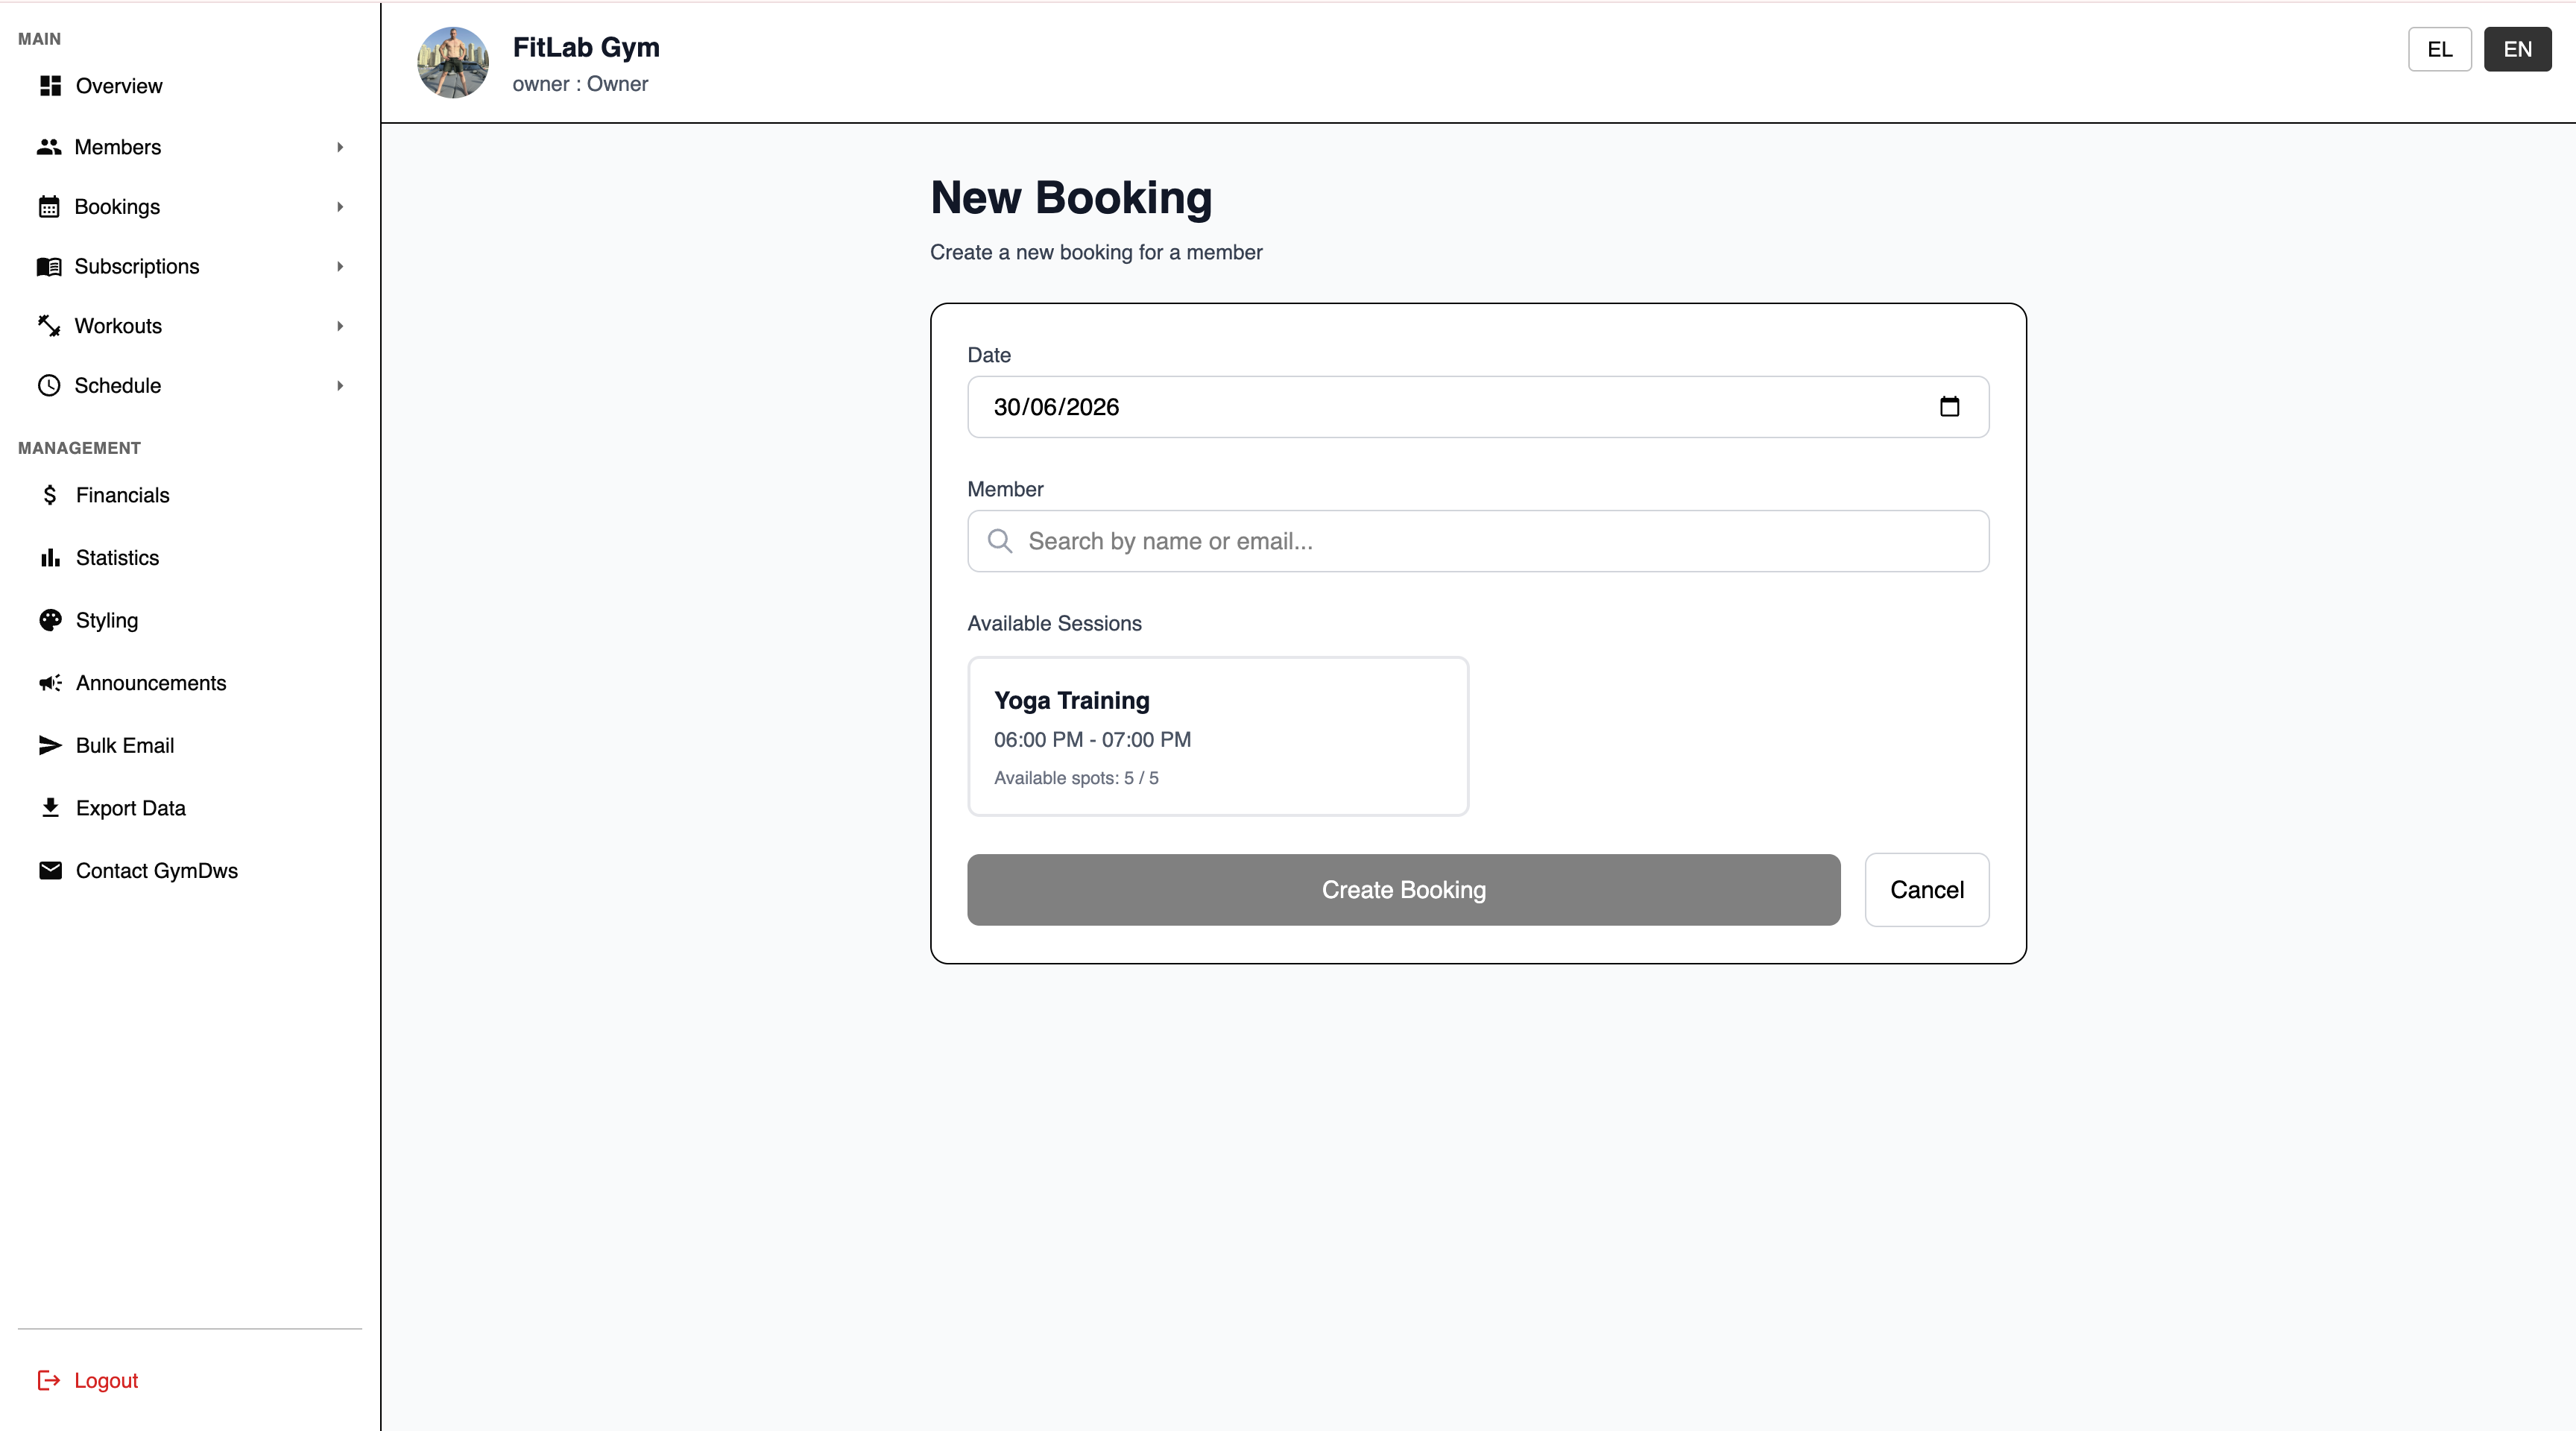Image resolution: width=2576 pixels, height=1431 pixels.
Task: Click the Contact GymDws envelope icon
Action: click(50, 871)
